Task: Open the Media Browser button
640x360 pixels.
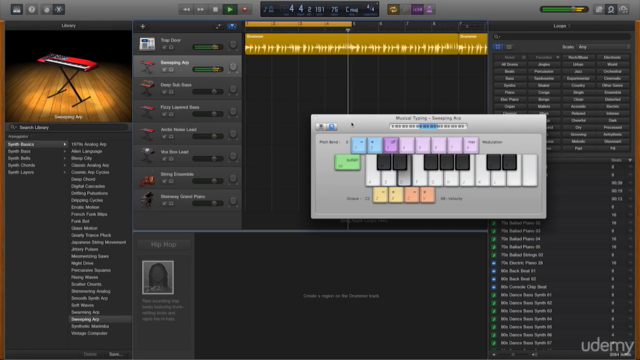Action: point(623,9)
